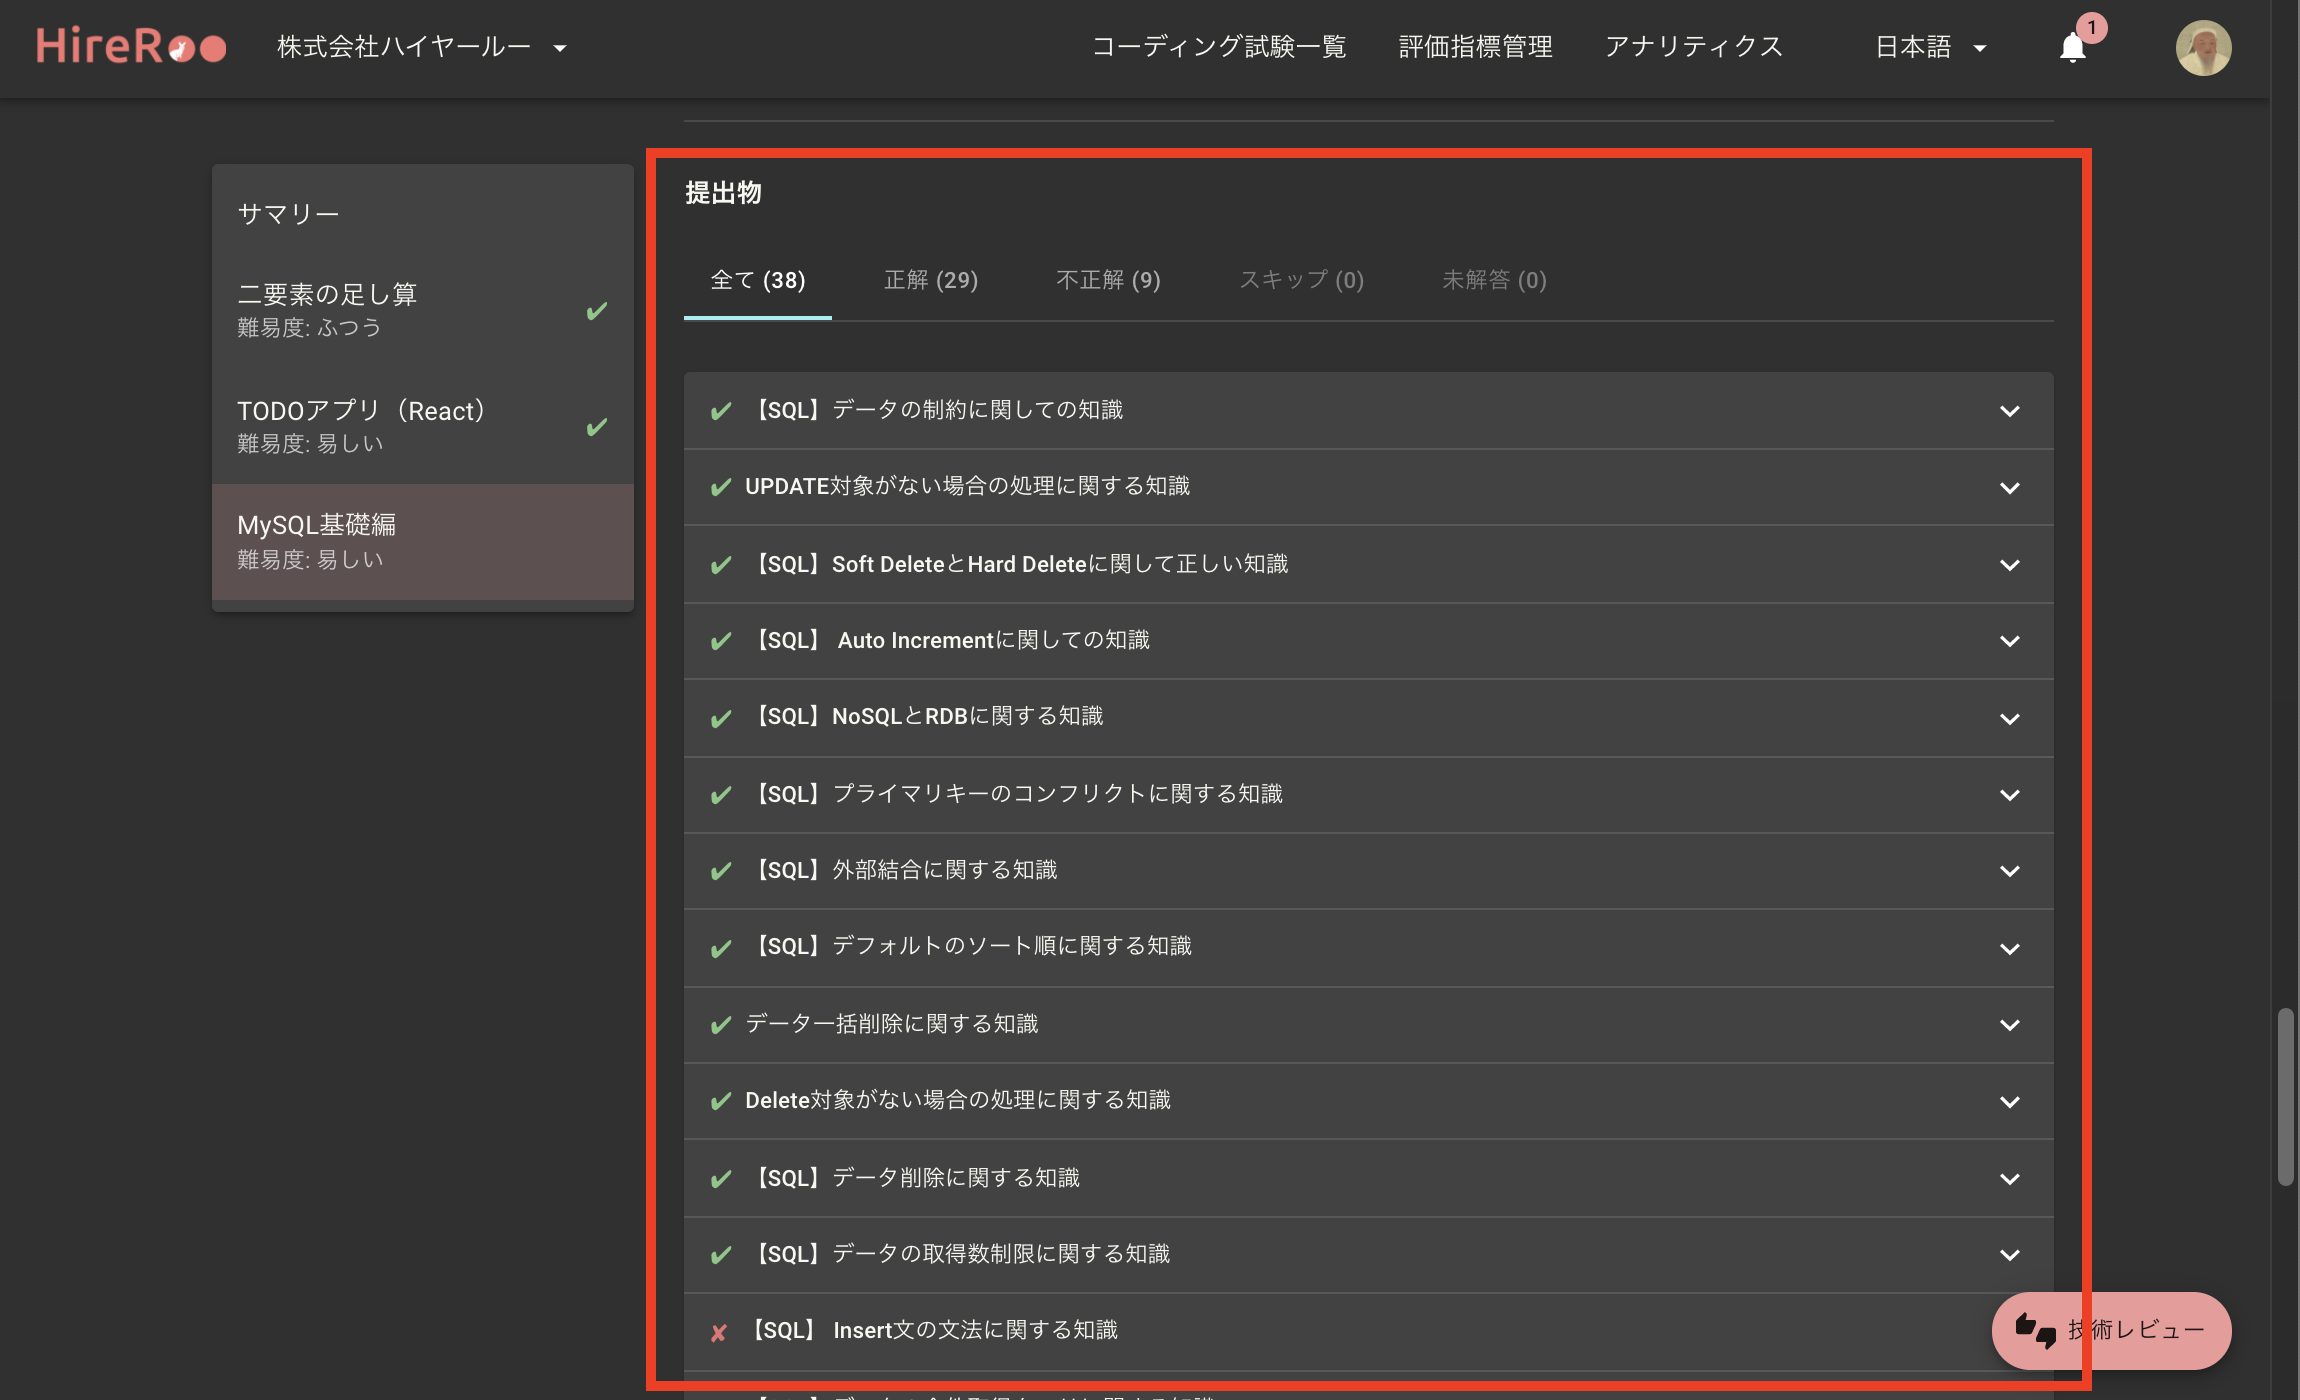Expand the データ削除に関する知識 row
The image size is (2300, 1400).
click(1368, 1178)
